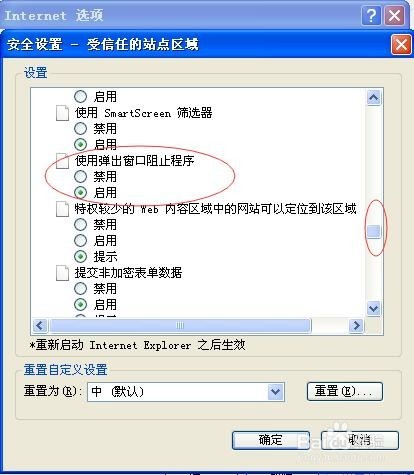414x475 pixels.
Task: Open the 重置为 level dropdown
Action: (x=275, y=391)
